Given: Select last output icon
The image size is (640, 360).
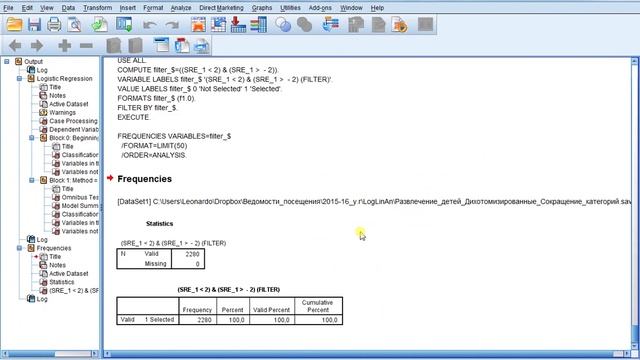Looking at the screenshot, I should point(331,25).
